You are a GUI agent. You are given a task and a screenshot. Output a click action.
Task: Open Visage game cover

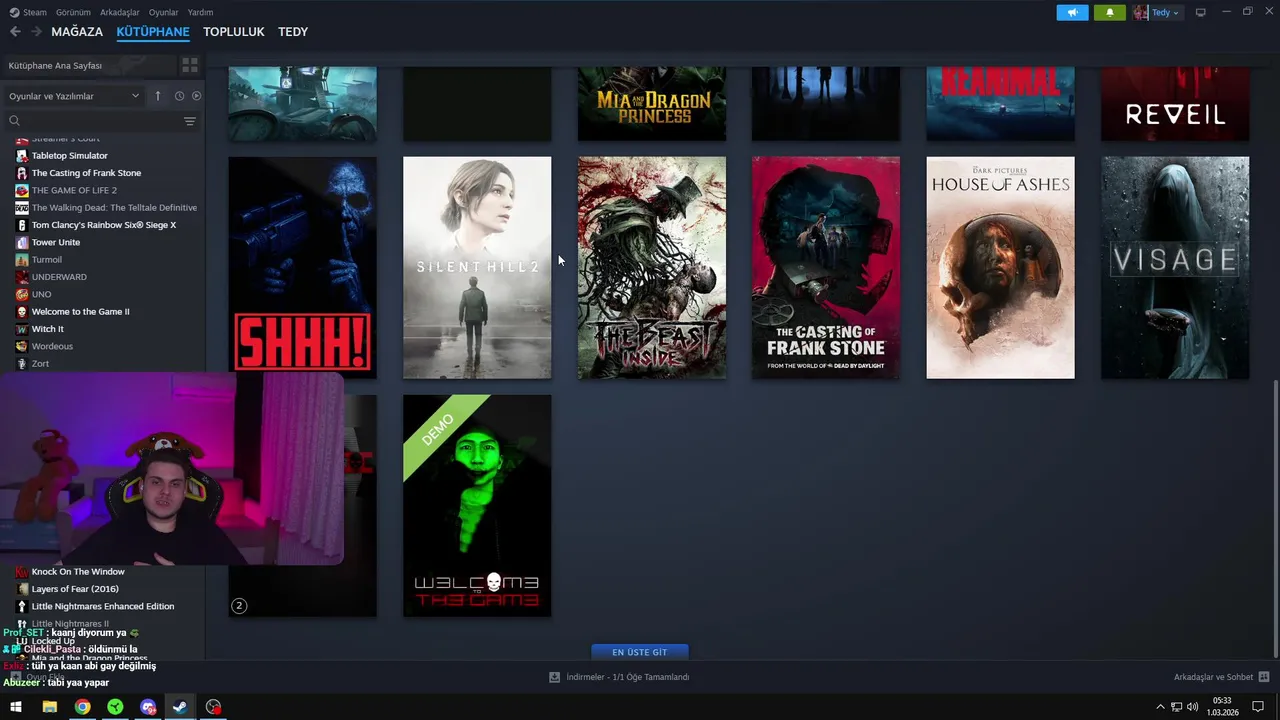pos(1175,267)
